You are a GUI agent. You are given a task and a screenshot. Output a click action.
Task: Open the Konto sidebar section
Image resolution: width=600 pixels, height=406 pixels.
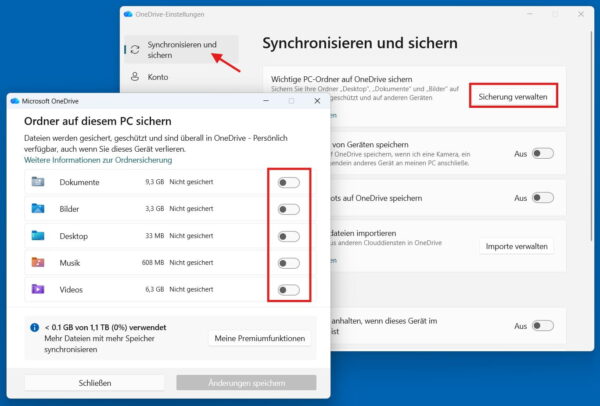(x=181, y=77)
